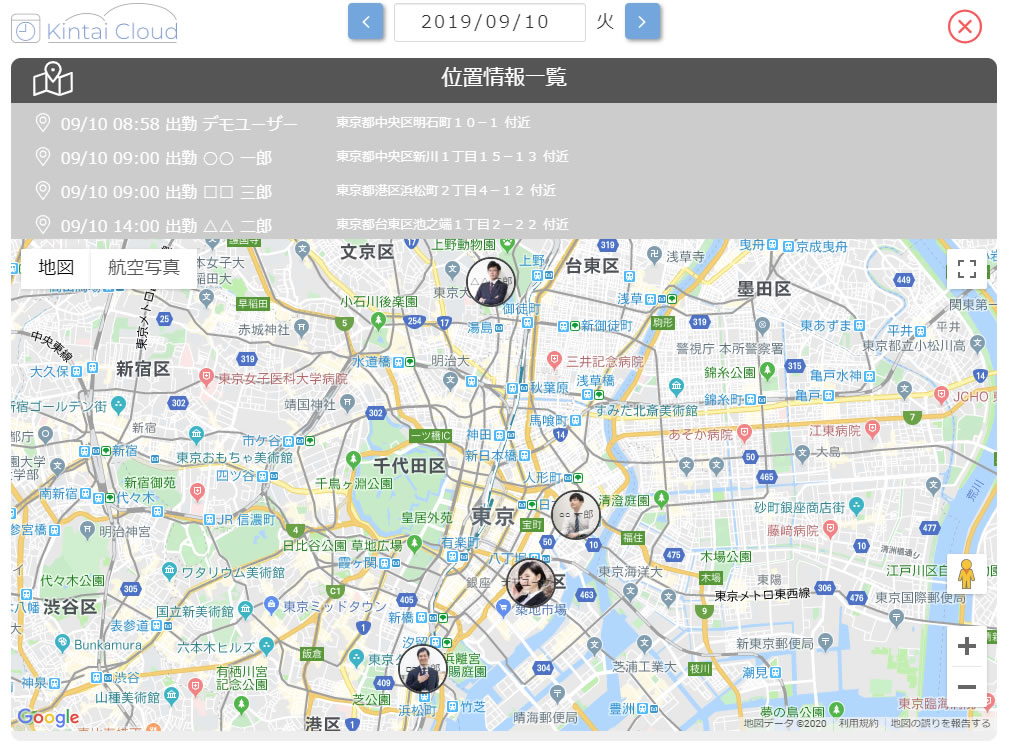Select the 09:00 ○○ 一郎 attendance entry

[166, 158]
